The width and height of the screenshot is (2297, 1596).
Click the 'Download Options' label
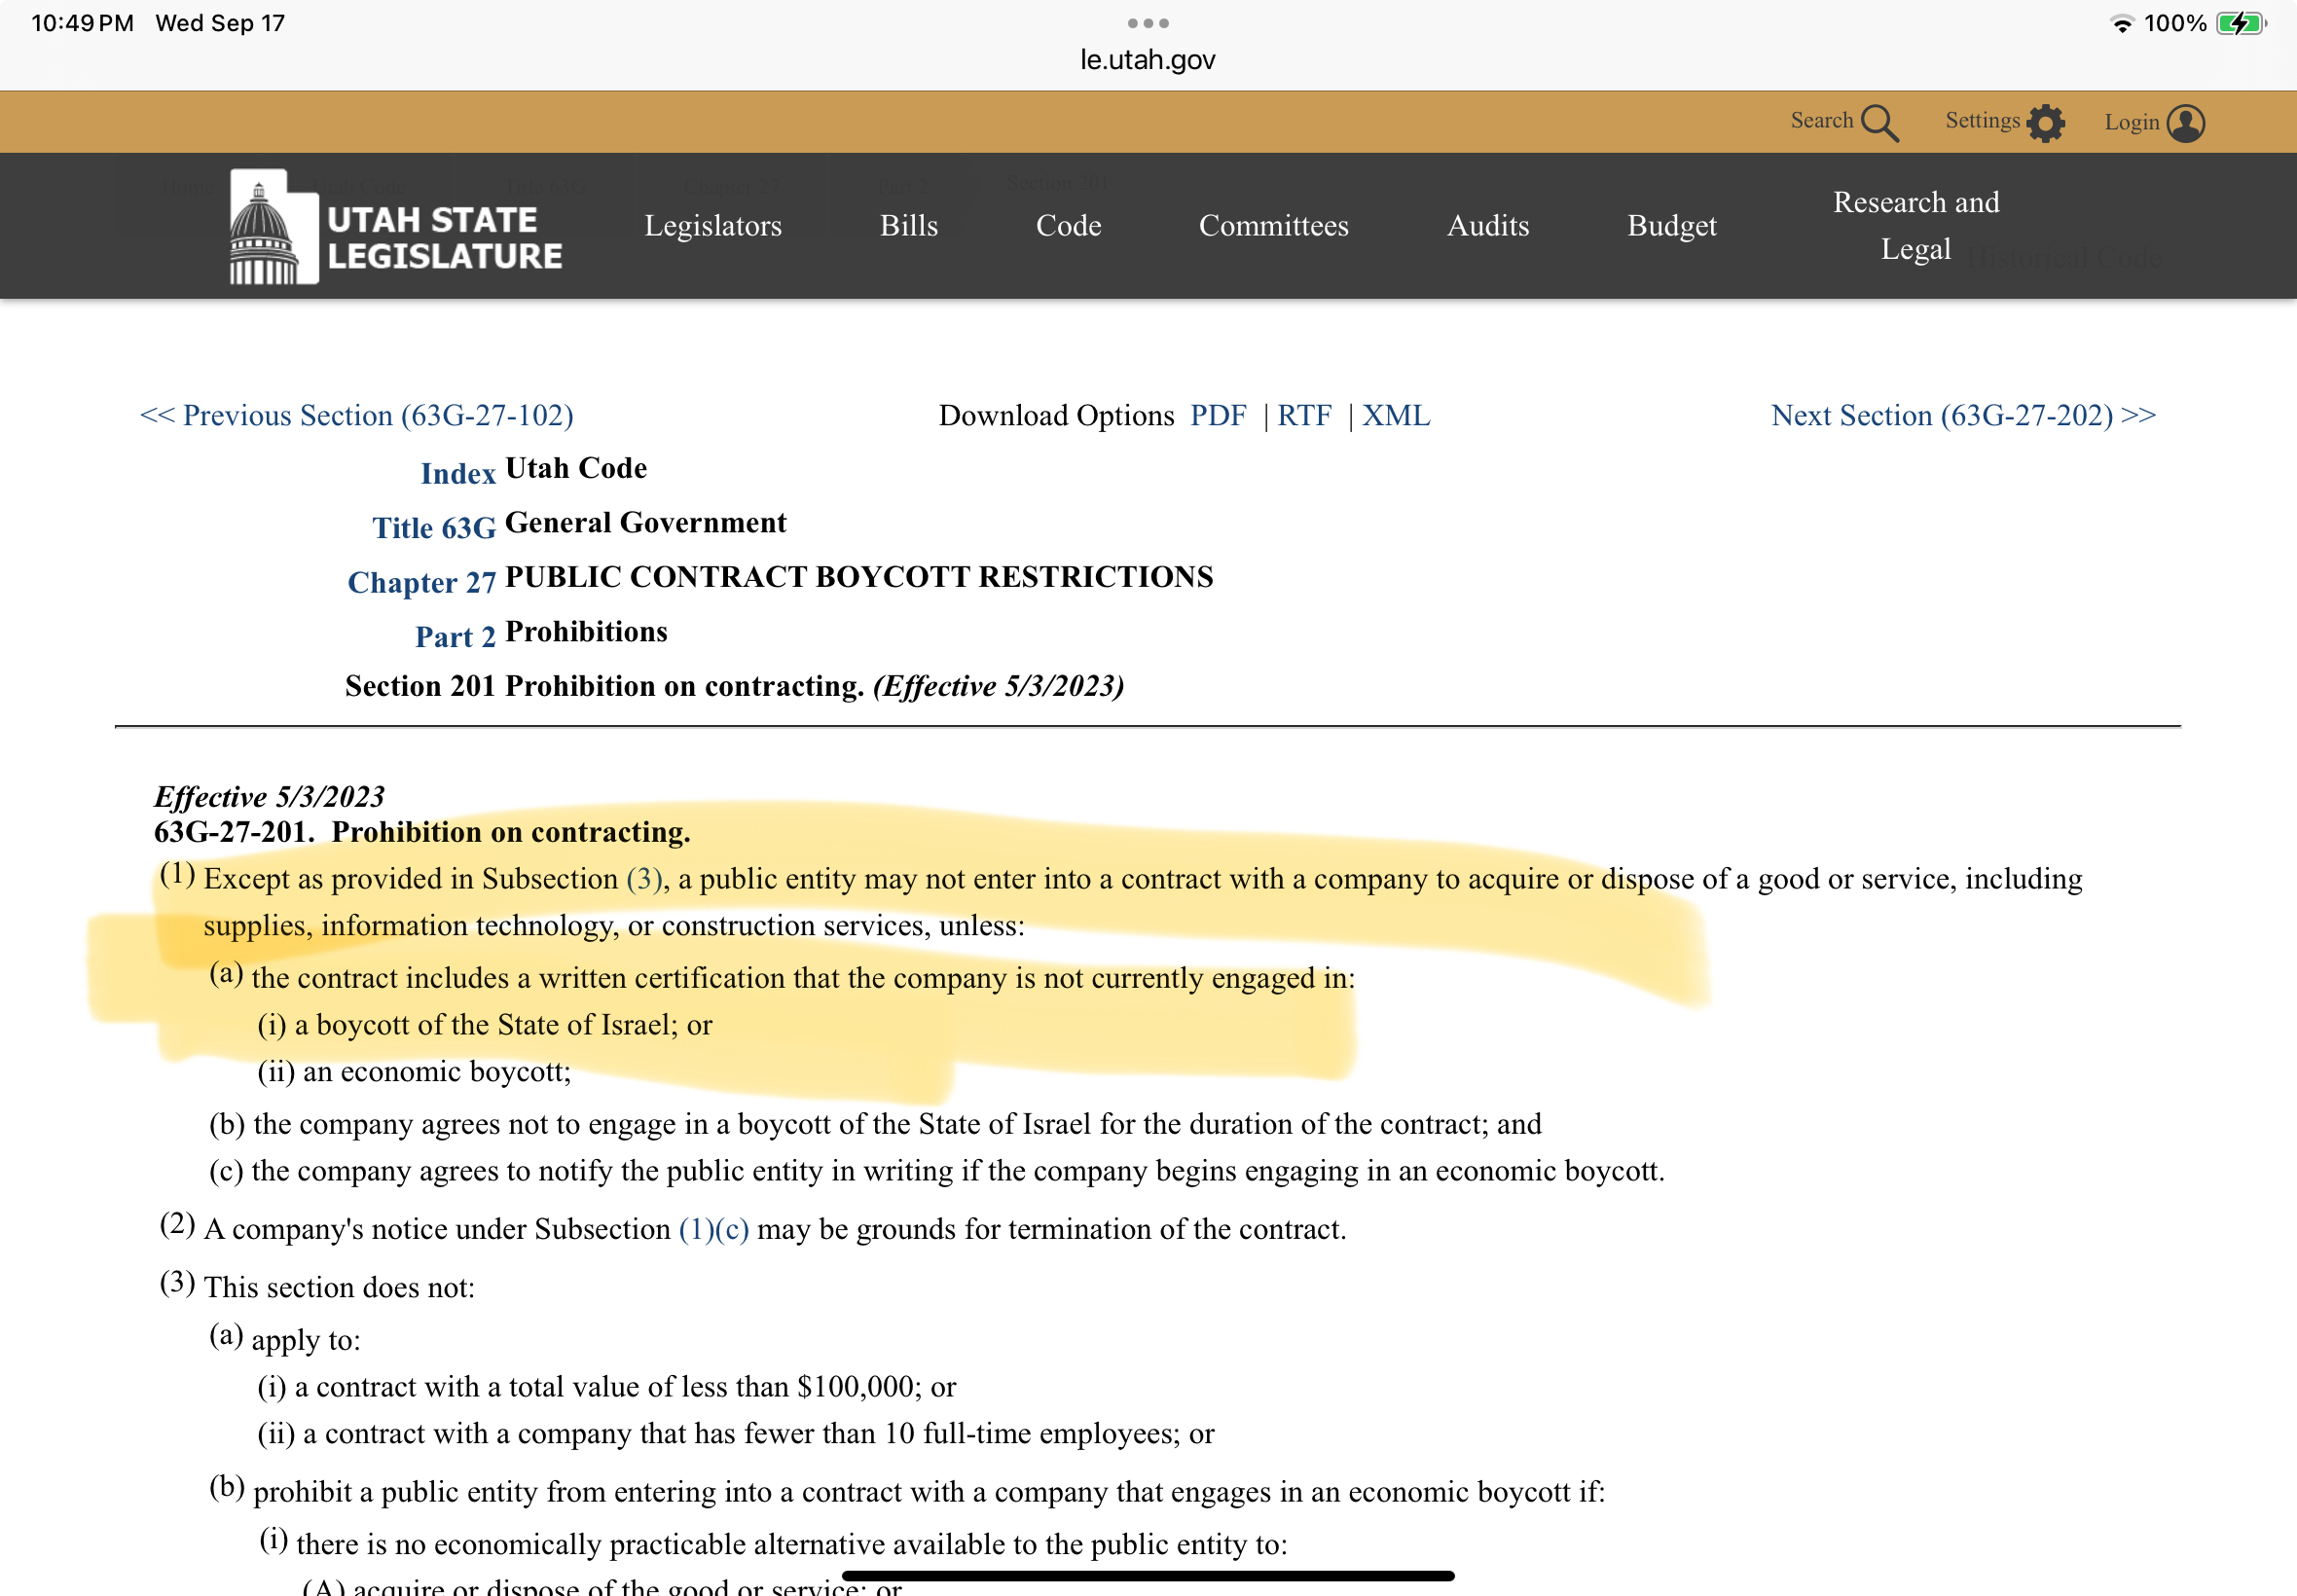1056,415
